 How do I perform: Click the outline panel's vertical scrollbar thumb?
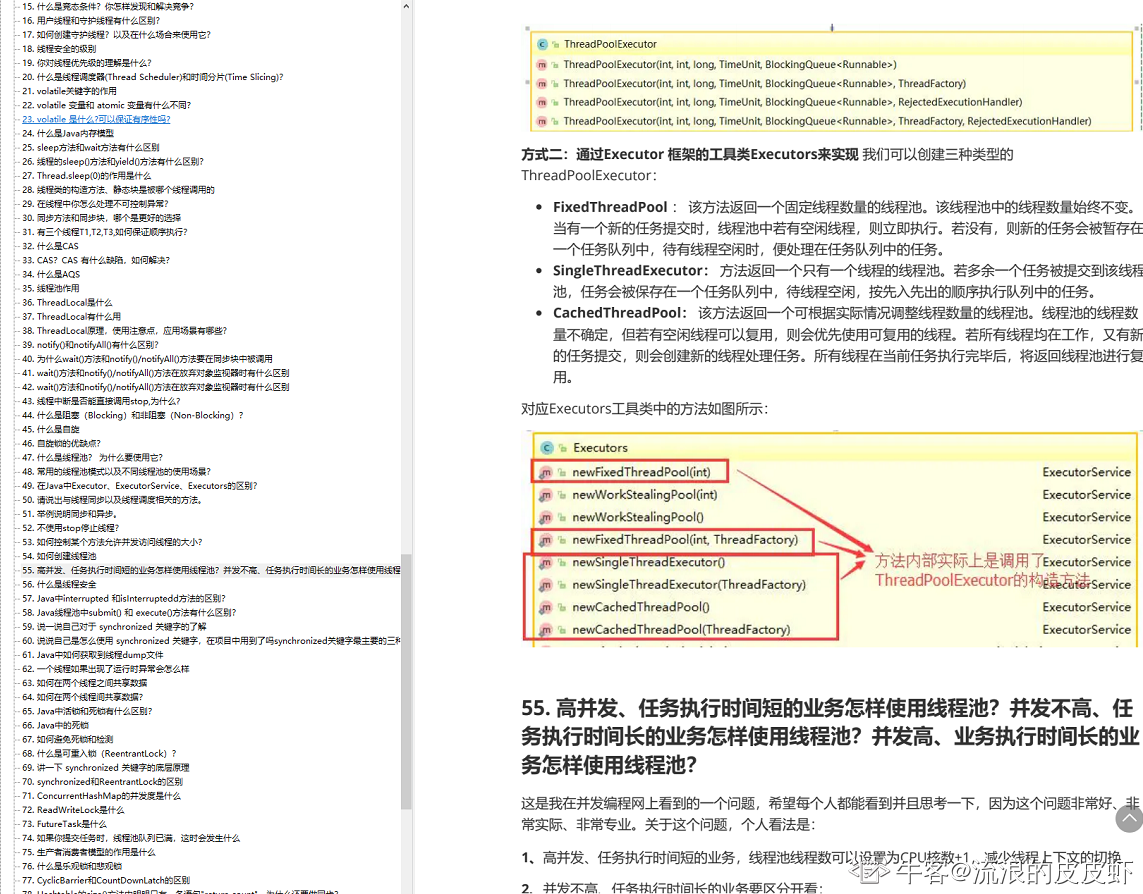[x=406, y=682]
